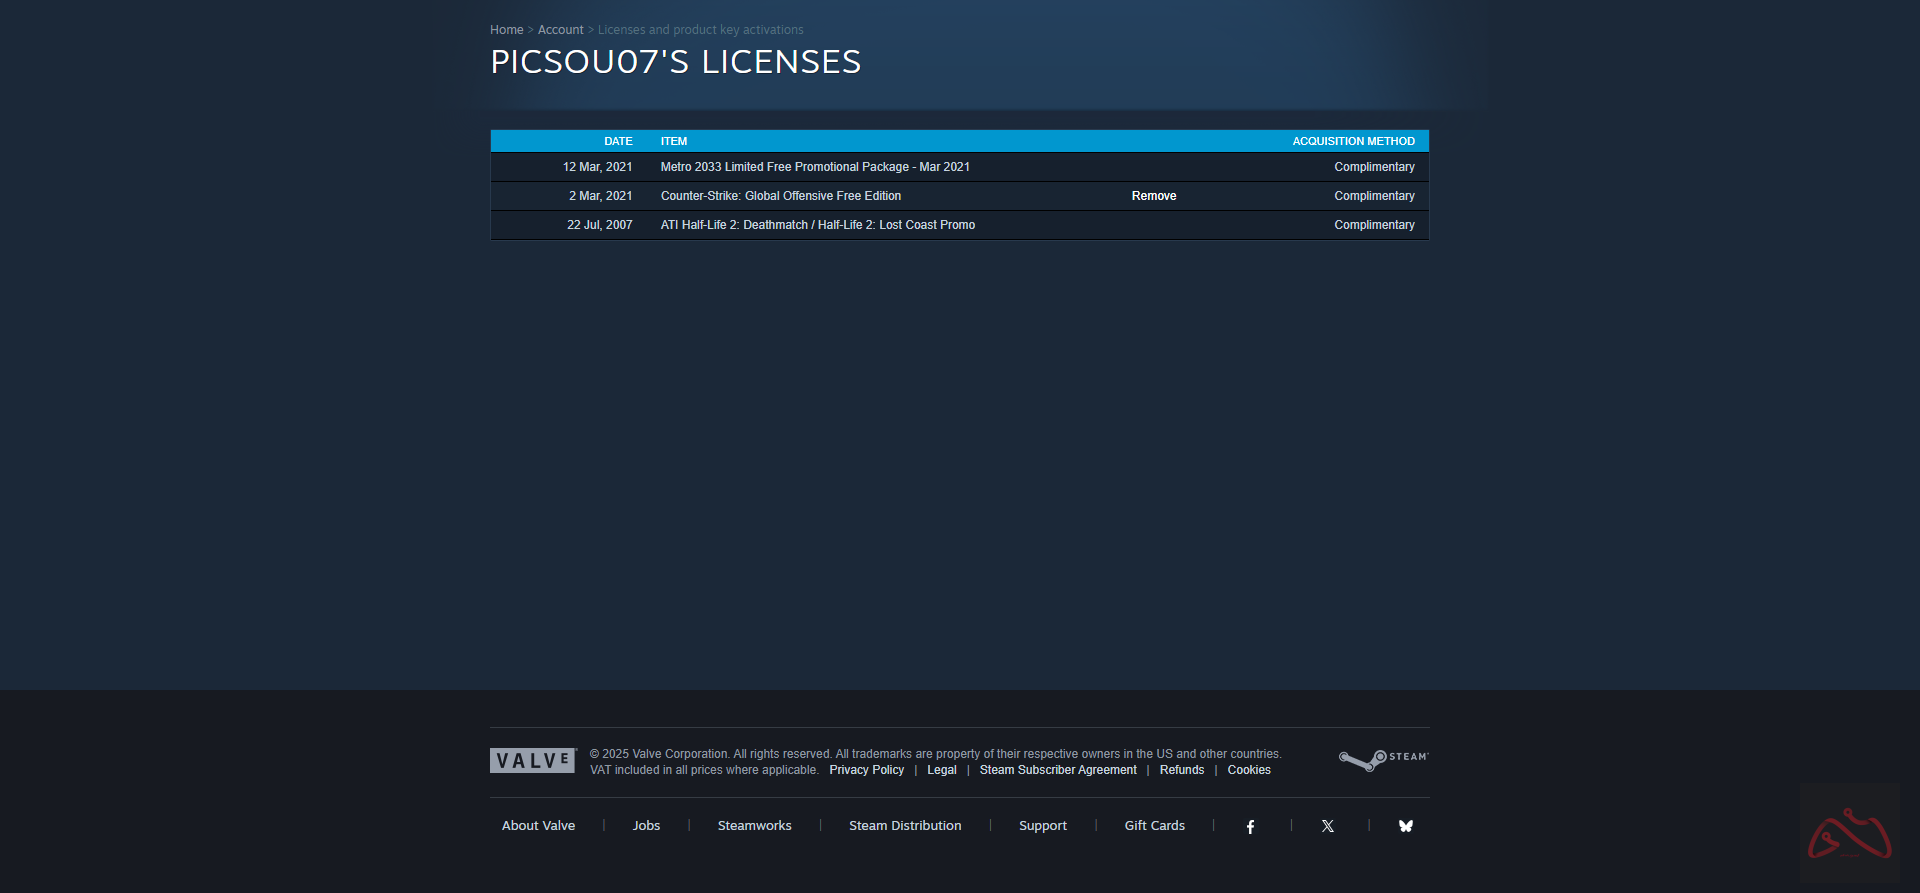The height and width of the screenshot is (893, 1920).
Task: Click the Valve logo in footer
Action: (533, 761)
